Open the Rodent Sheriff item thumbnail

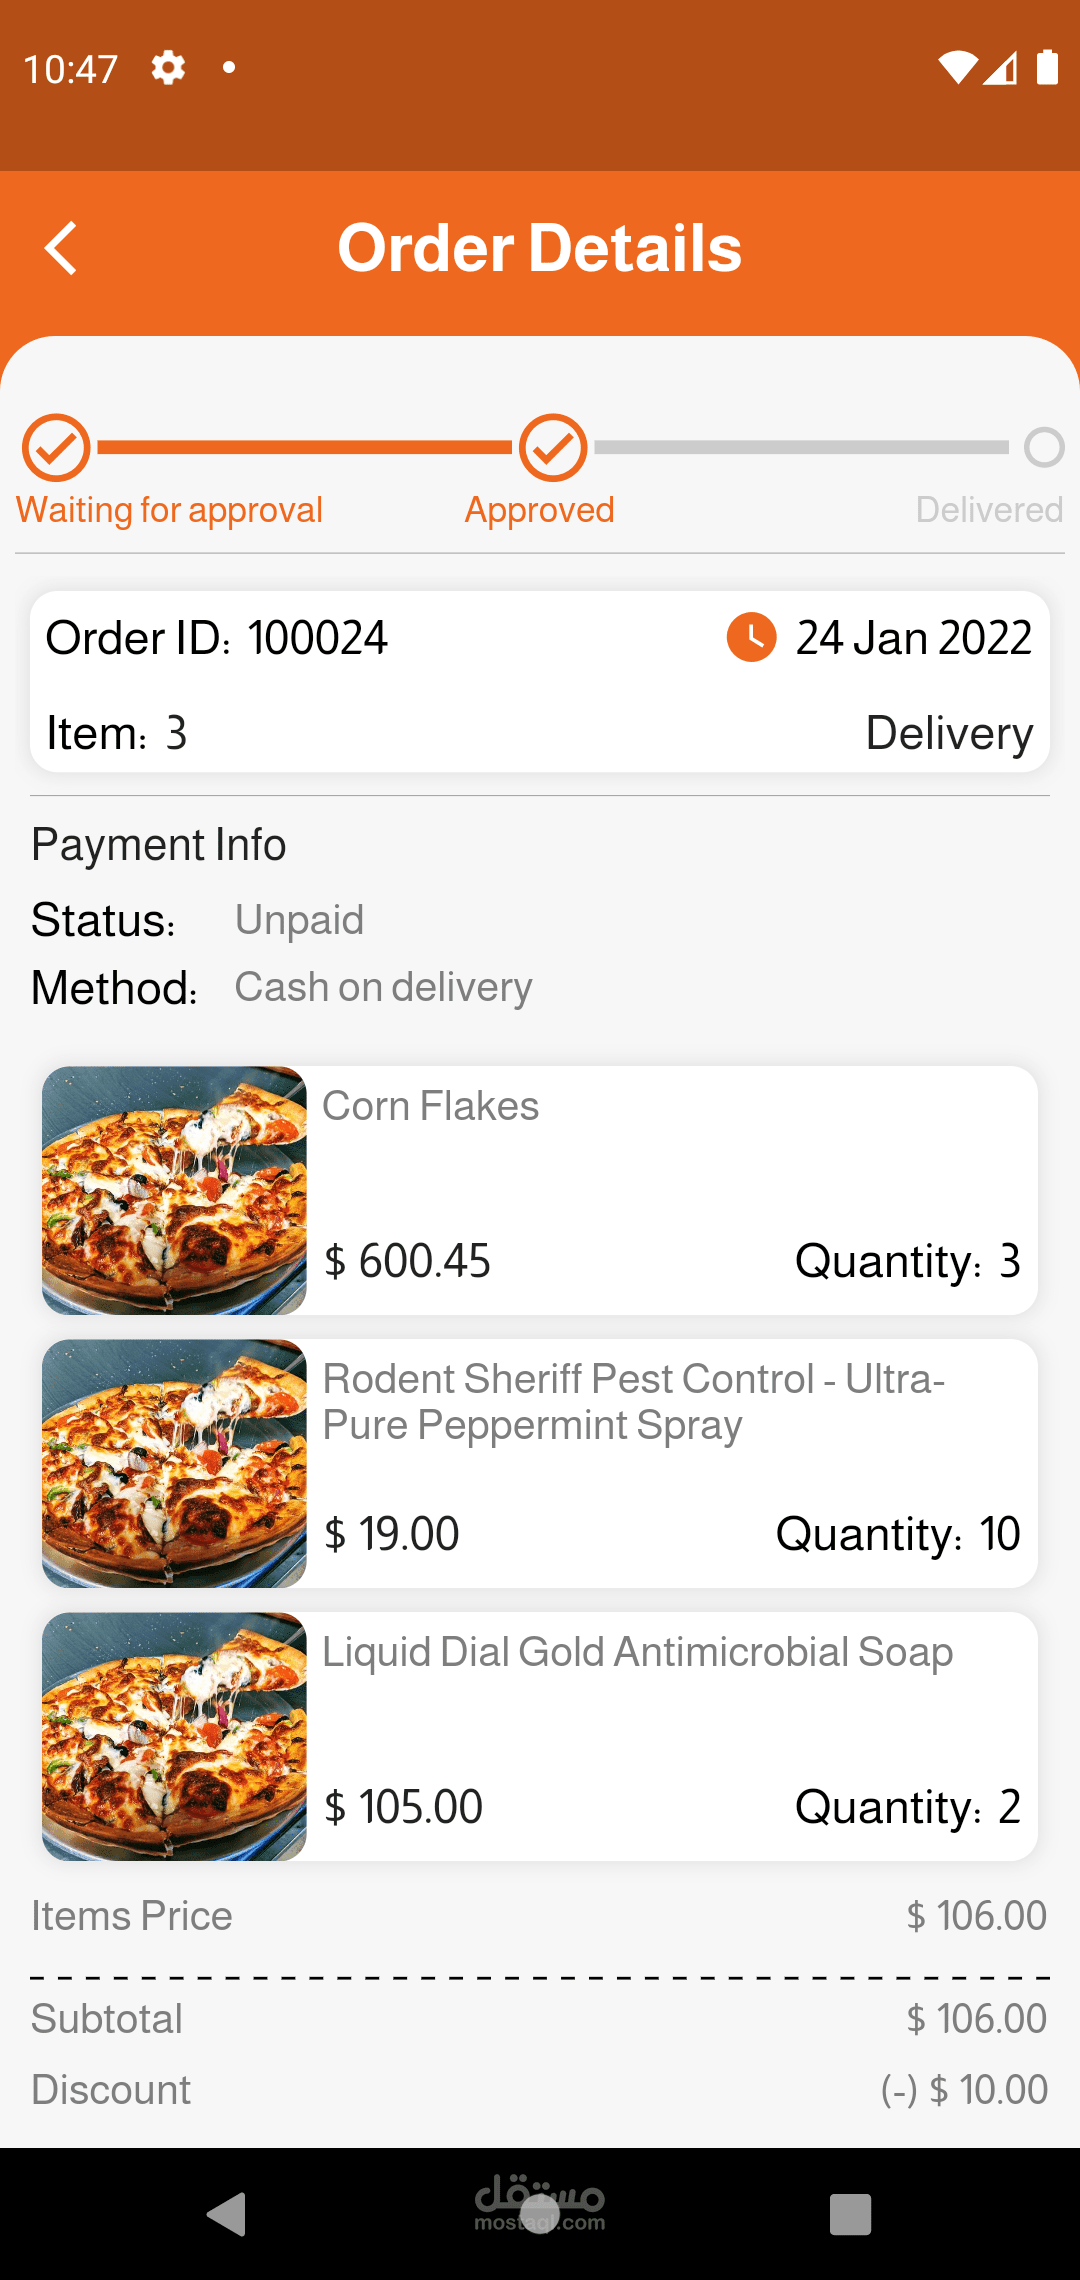coord(174,1463)
